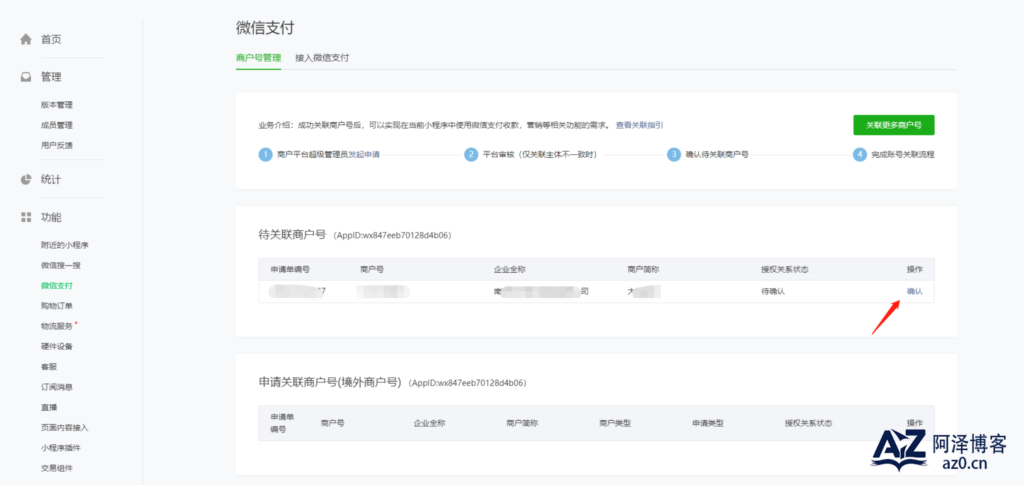This screenshot has width=1024, height=485.
Task: Go to 硬件设备 in the sidebar
Action: (57, 346)
